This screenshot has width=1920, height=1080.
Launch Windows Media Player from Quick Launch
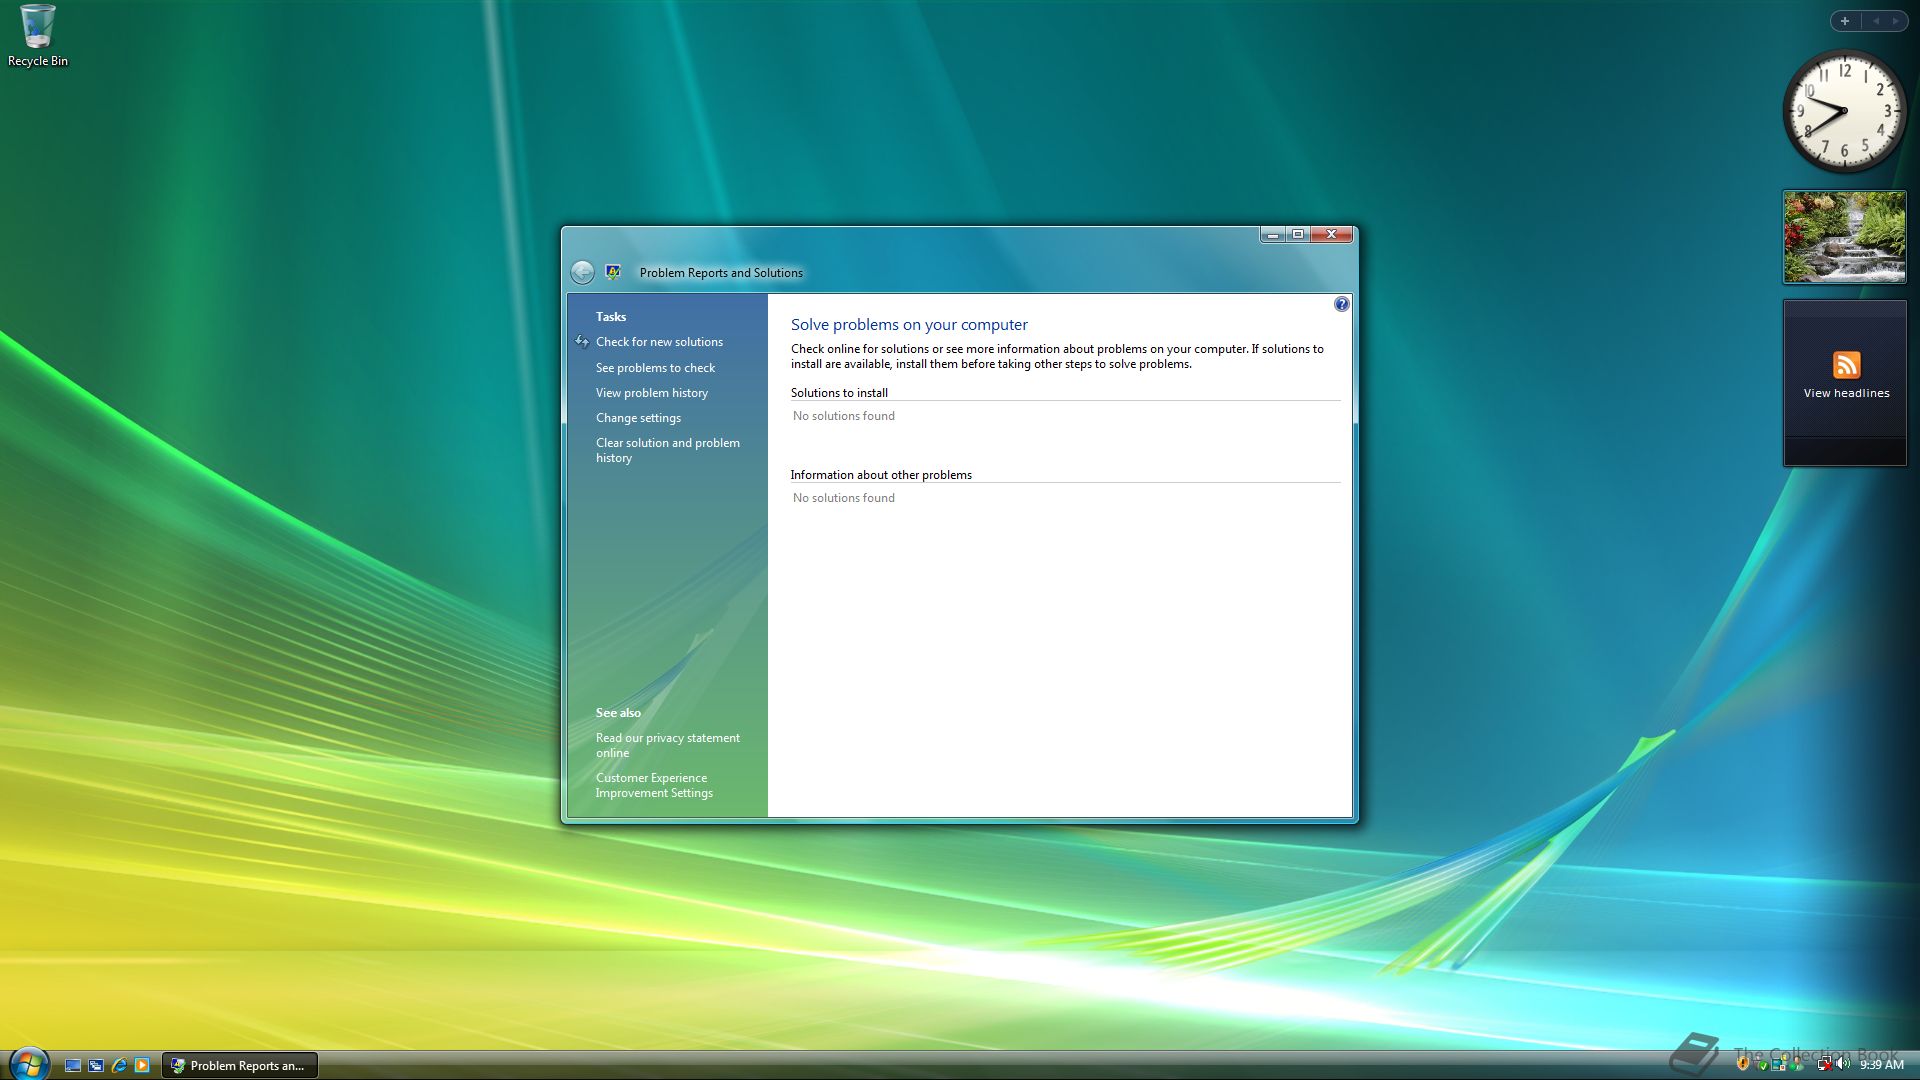[142, 1066]
